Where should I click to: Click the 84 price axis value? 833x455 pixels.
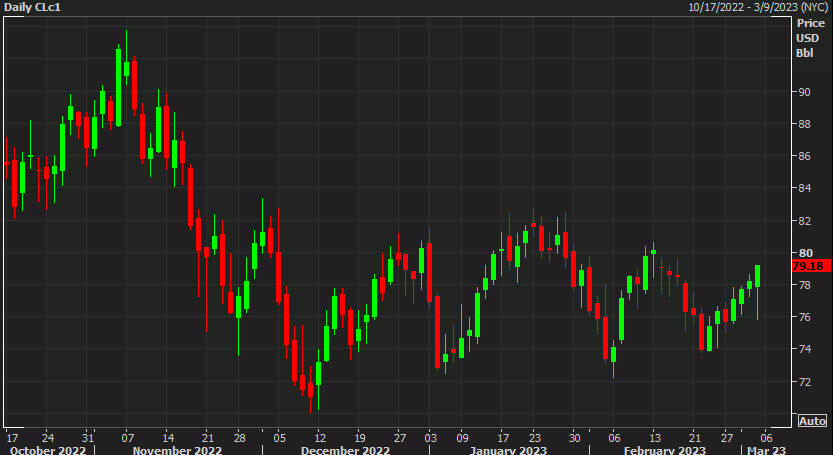tap(805, 188)
